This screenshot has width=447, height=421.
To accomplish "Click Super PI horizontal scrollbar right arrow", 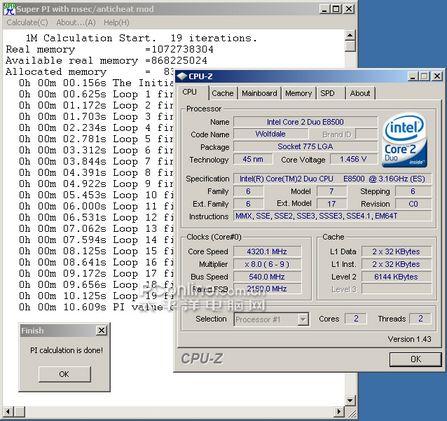I will pyautogui.click(x=339, y=411).
